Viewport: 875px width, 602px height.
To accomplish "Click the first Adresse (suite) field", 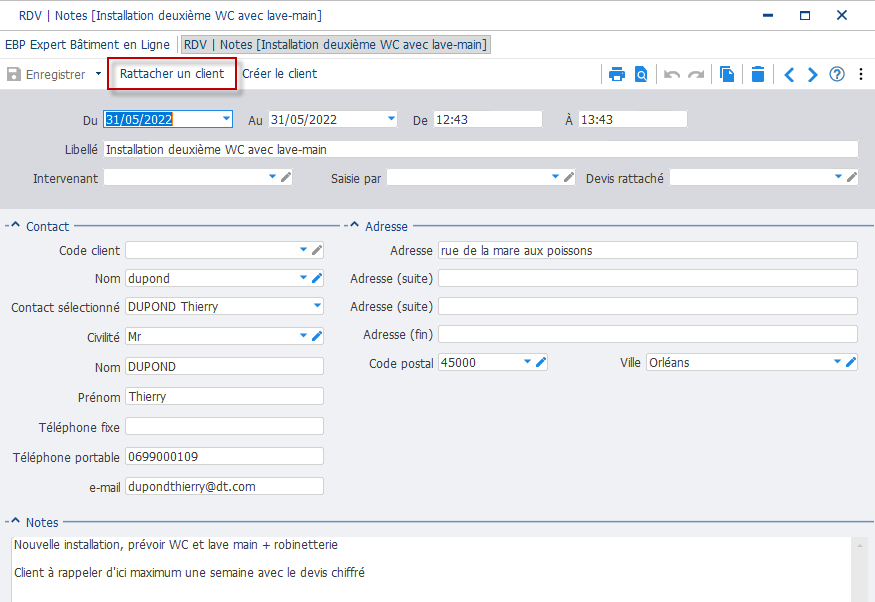I will pos(648,278).
